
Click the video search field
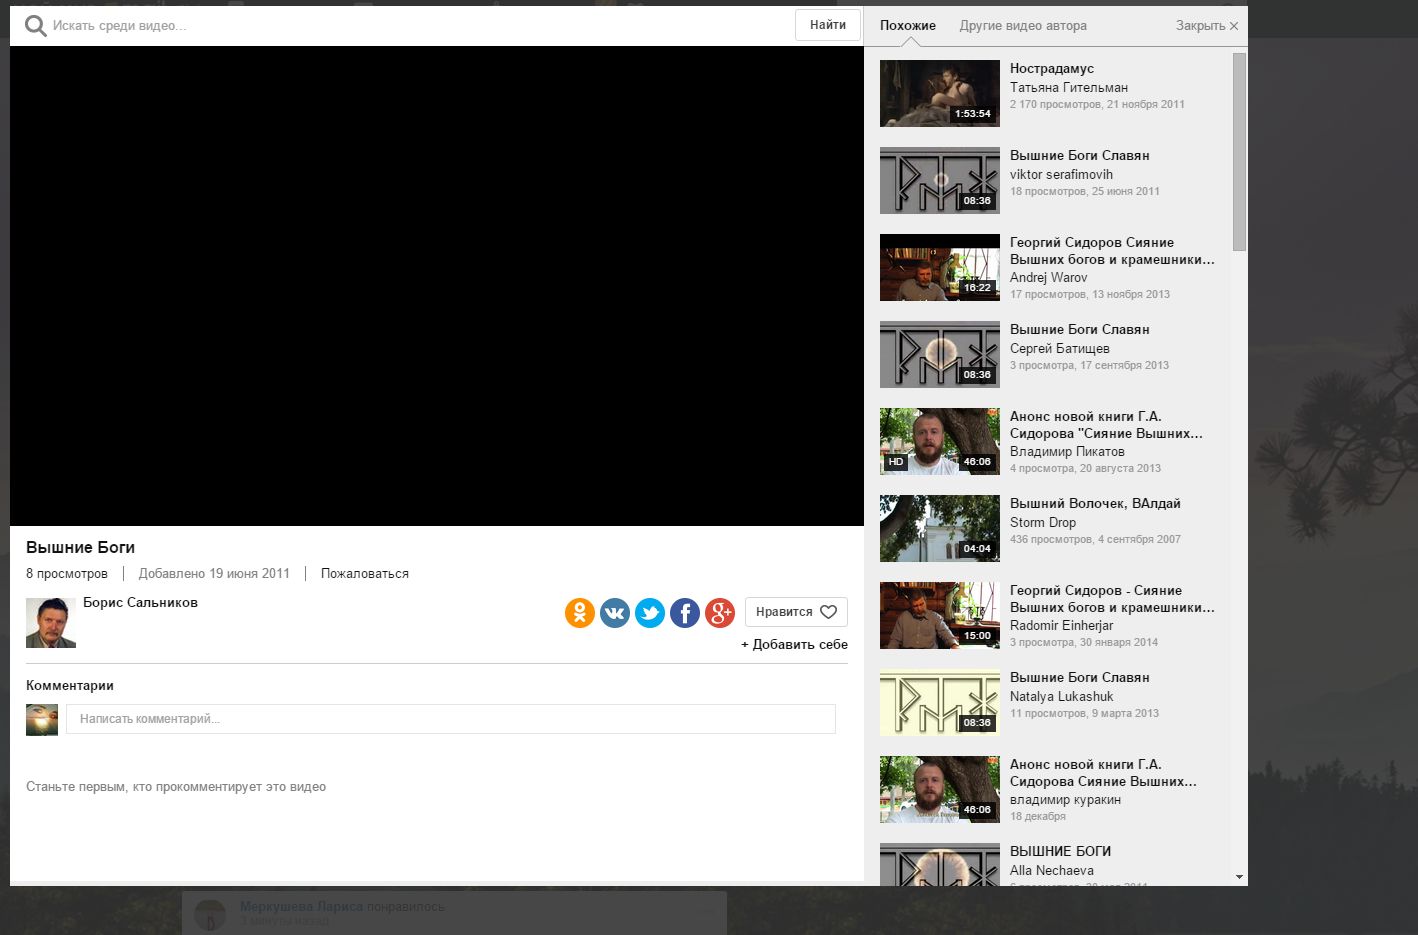[420, 26]
